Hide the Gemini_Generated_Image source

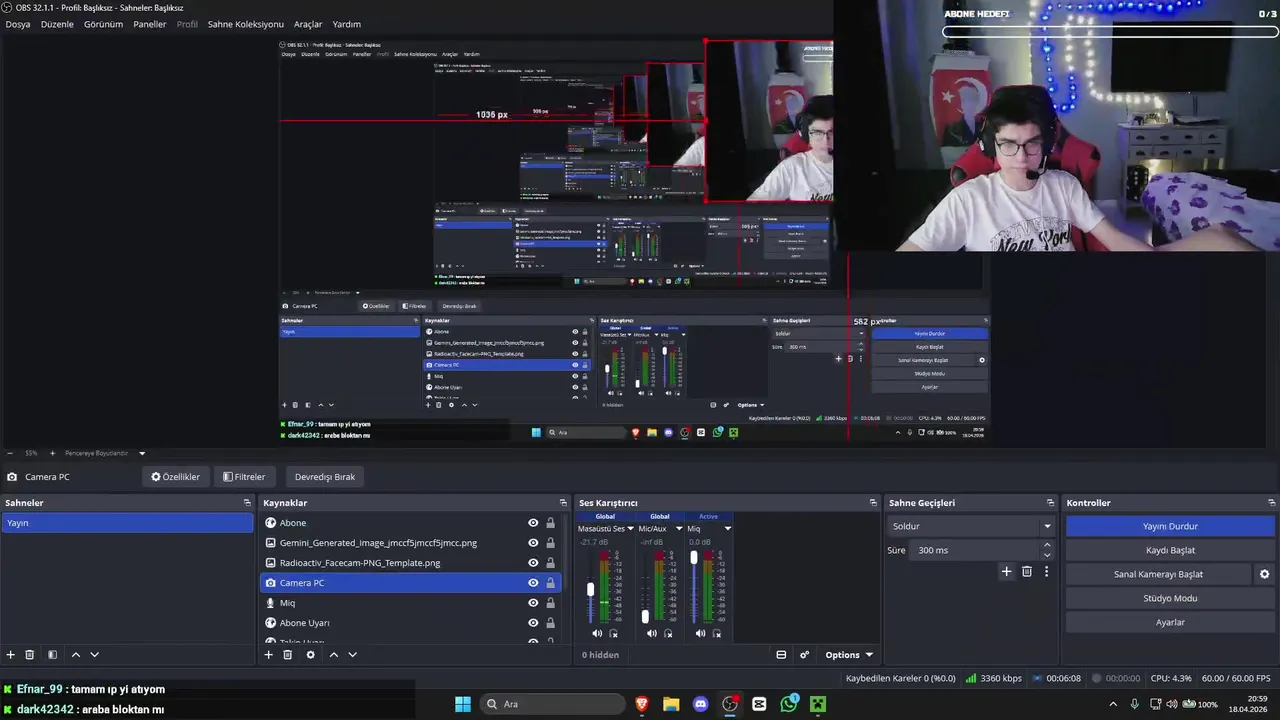point(533,543)
